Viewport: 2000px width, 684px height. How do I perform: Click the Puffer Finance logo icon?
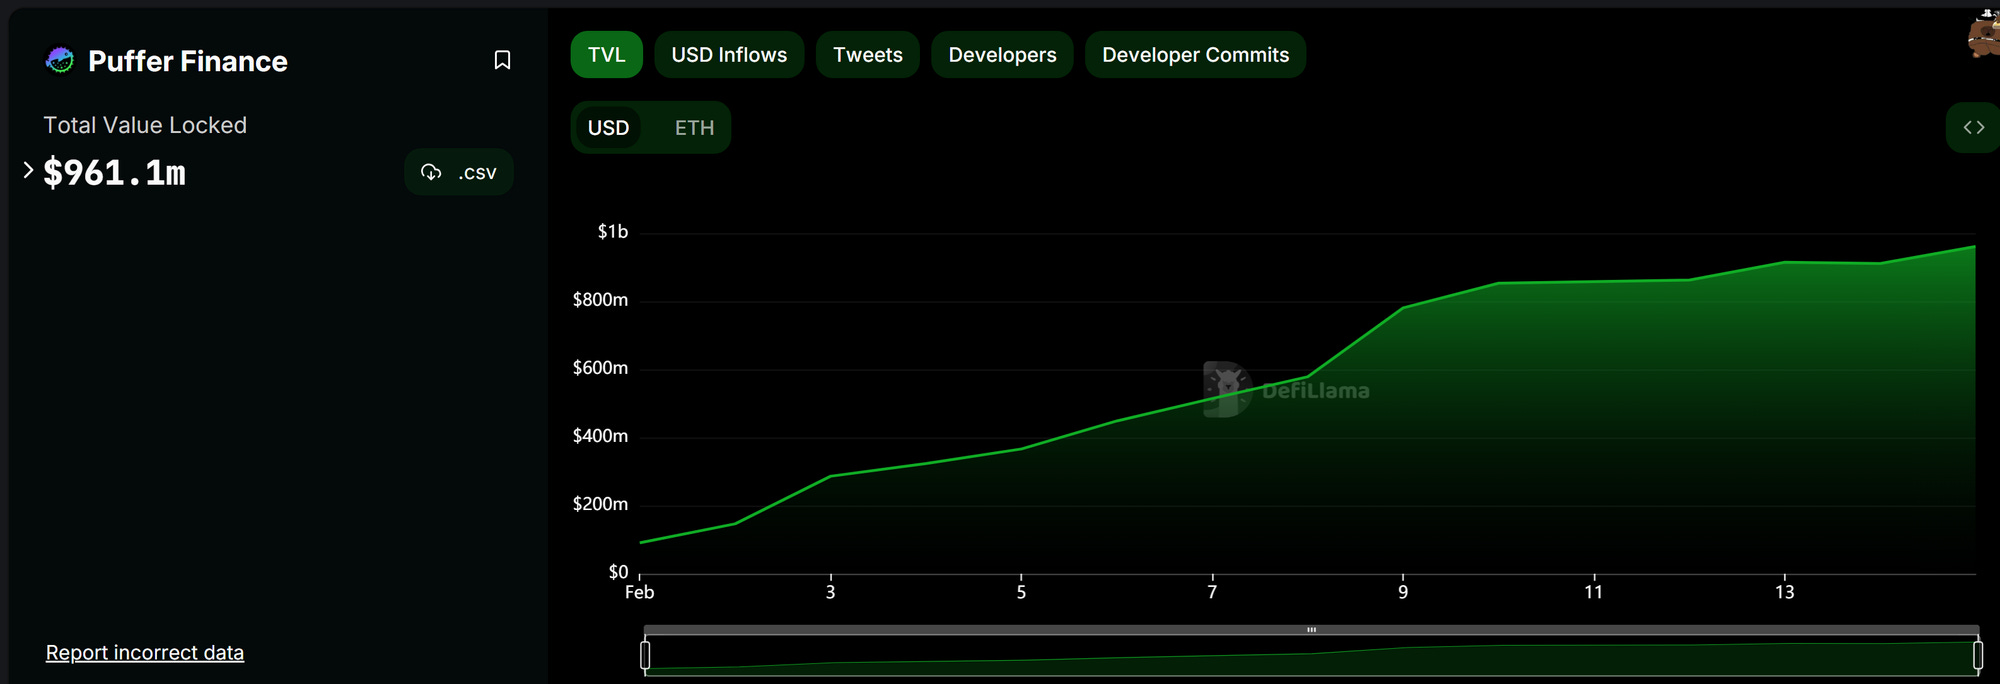pyautogui.click(x=60, y=60)
